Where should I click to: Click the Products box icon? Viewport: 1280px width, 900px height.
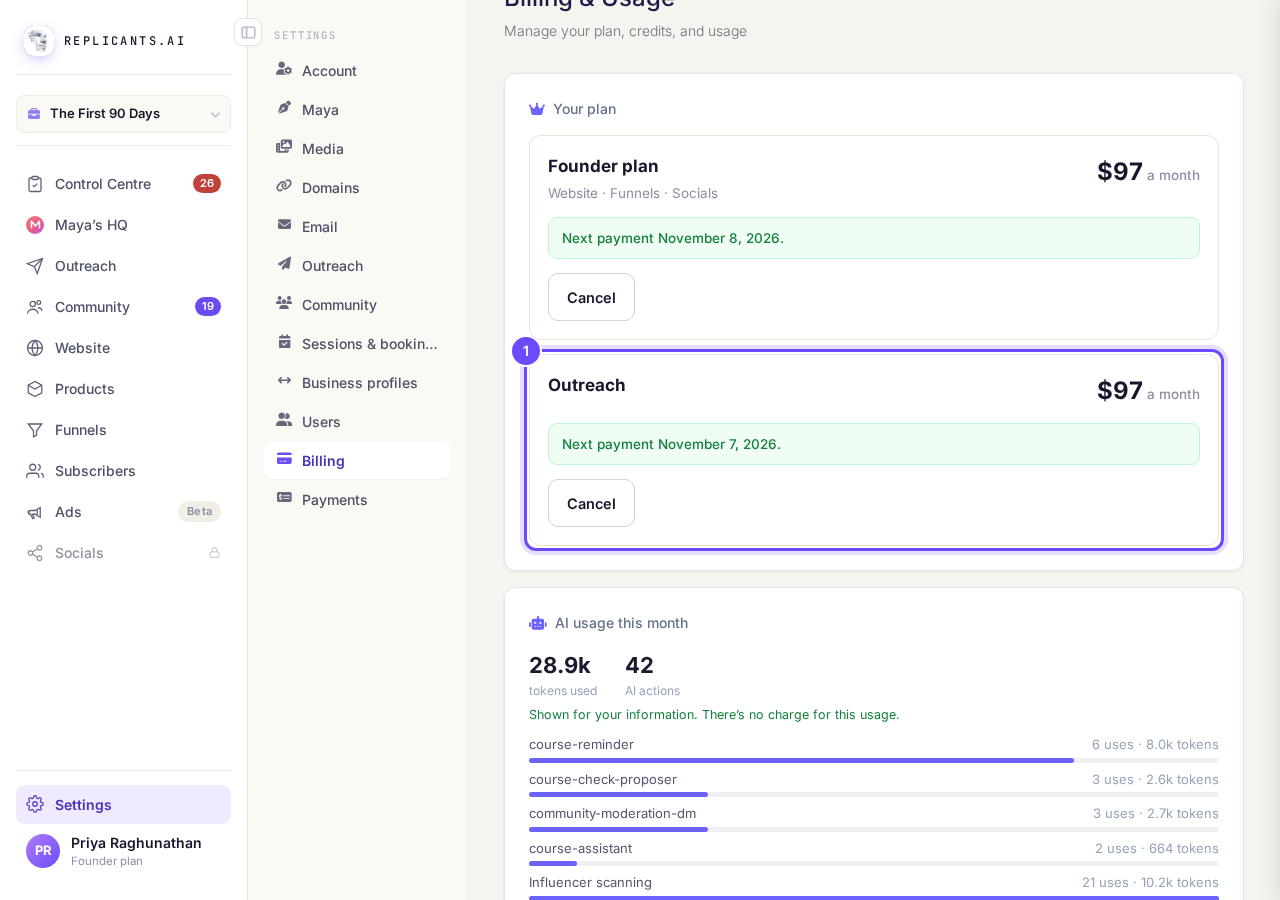[x=35, y=389]
